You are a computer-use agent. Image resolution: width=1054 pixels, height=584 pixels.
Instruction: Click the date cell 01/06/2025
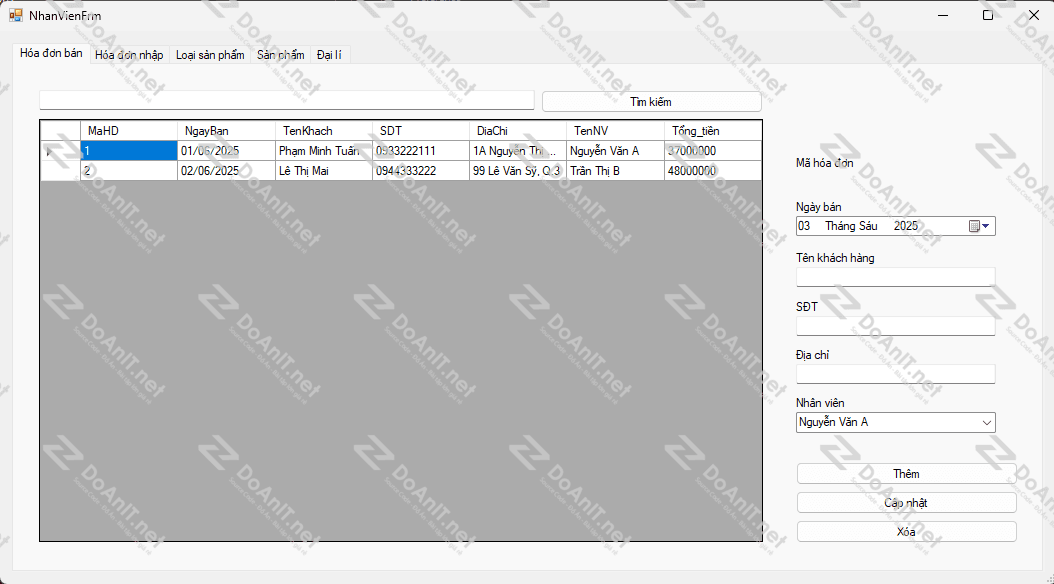click(227, 151)
